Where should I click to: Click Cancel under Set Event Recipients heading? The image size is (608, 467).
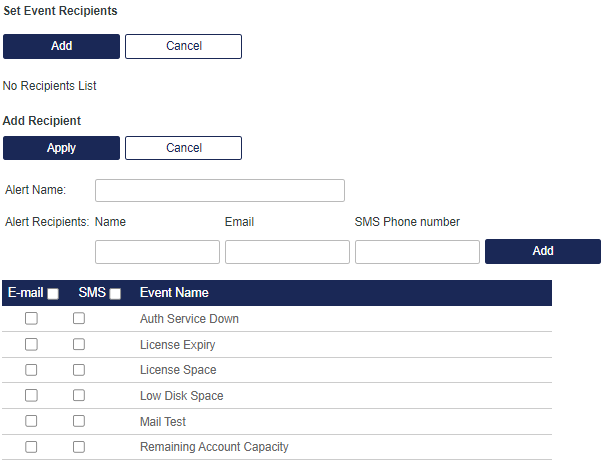pos(183,46)
